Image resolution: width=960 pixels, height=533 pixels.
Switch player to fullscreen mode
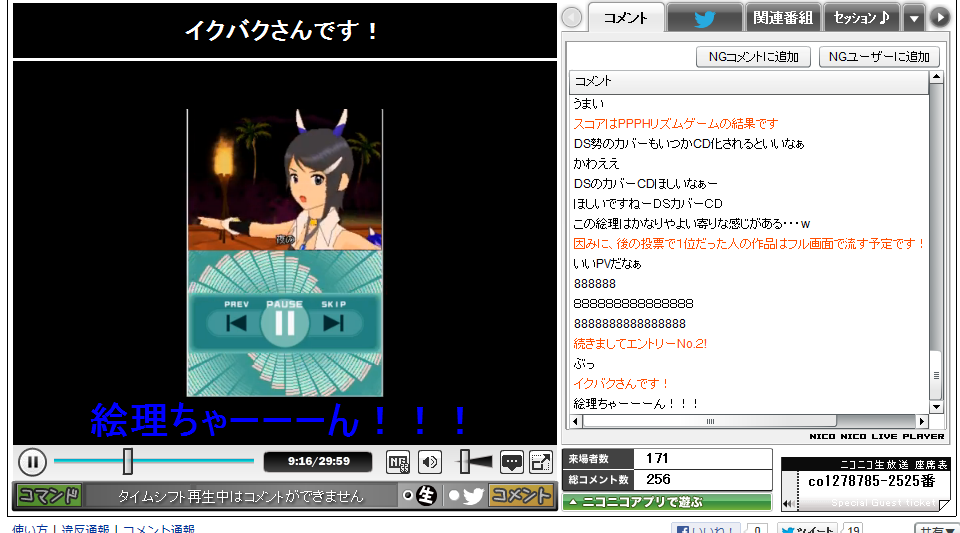tap(541, 462)
